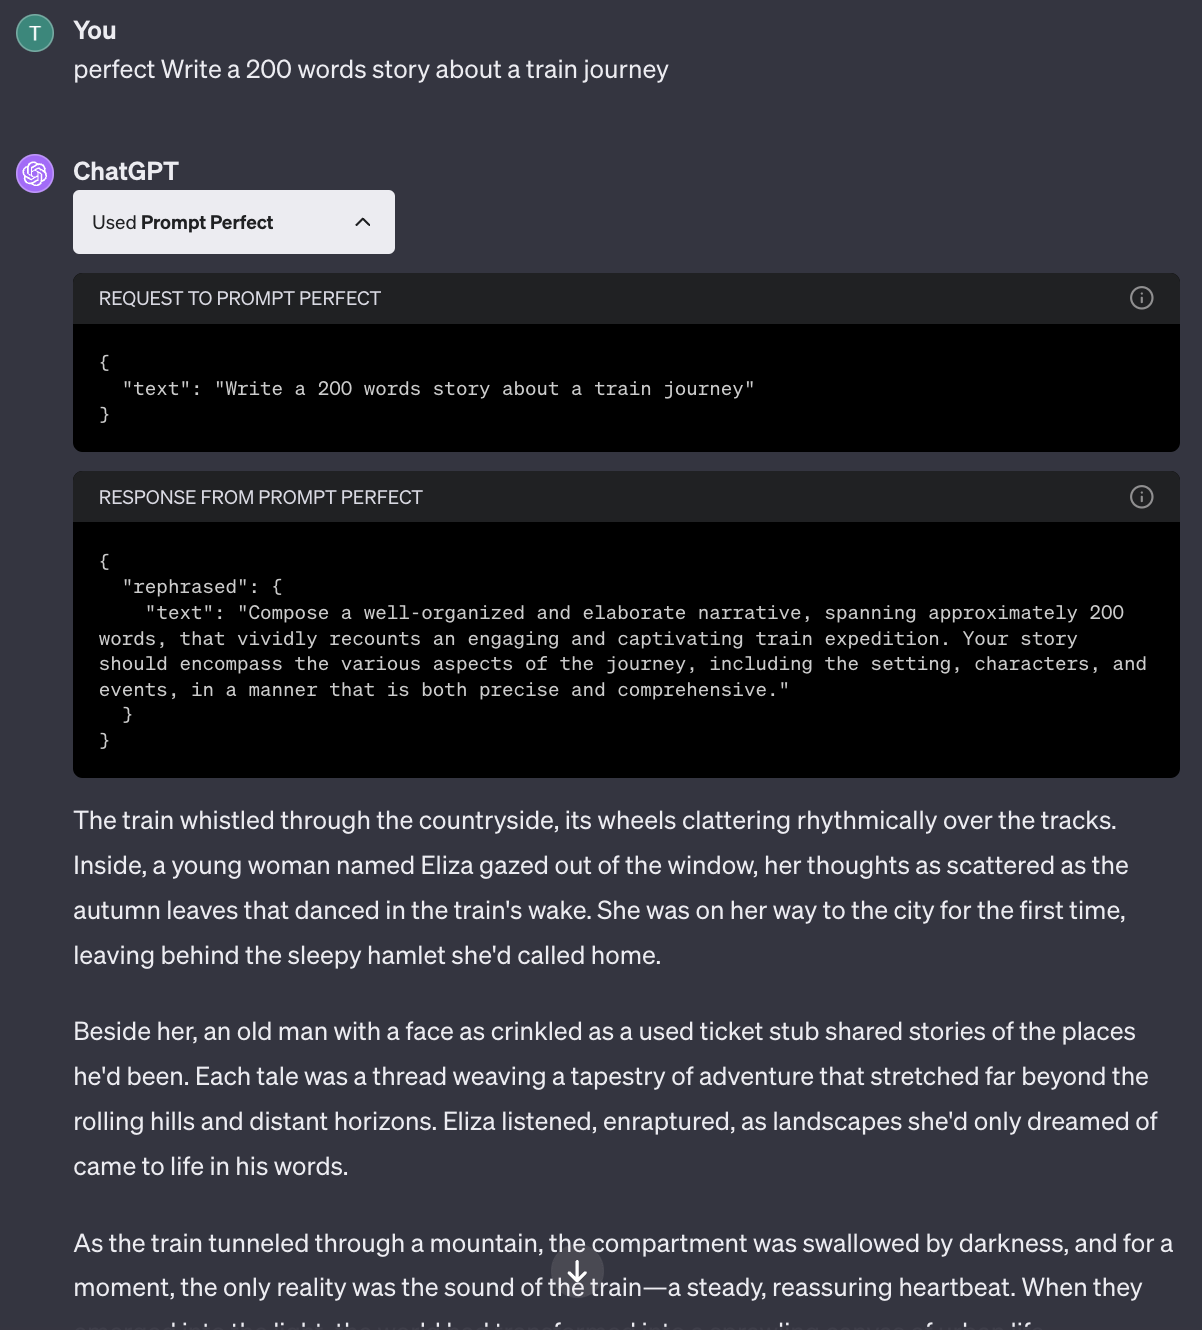Viewport: 1202px width, 1330px height.
Task: Collapse plugin details using the chevron arrow
Action: pyautogui.click(x=363, y=222)
